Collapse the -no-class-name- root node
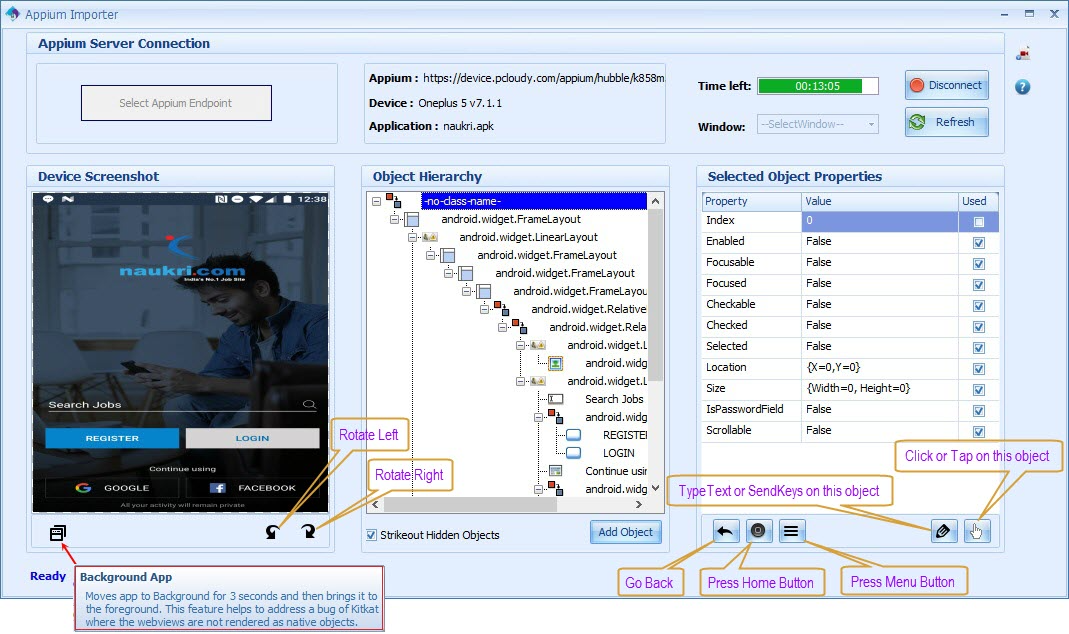Image resolution: width=1069 pixels, height=634 pixels. click(377, 201)
